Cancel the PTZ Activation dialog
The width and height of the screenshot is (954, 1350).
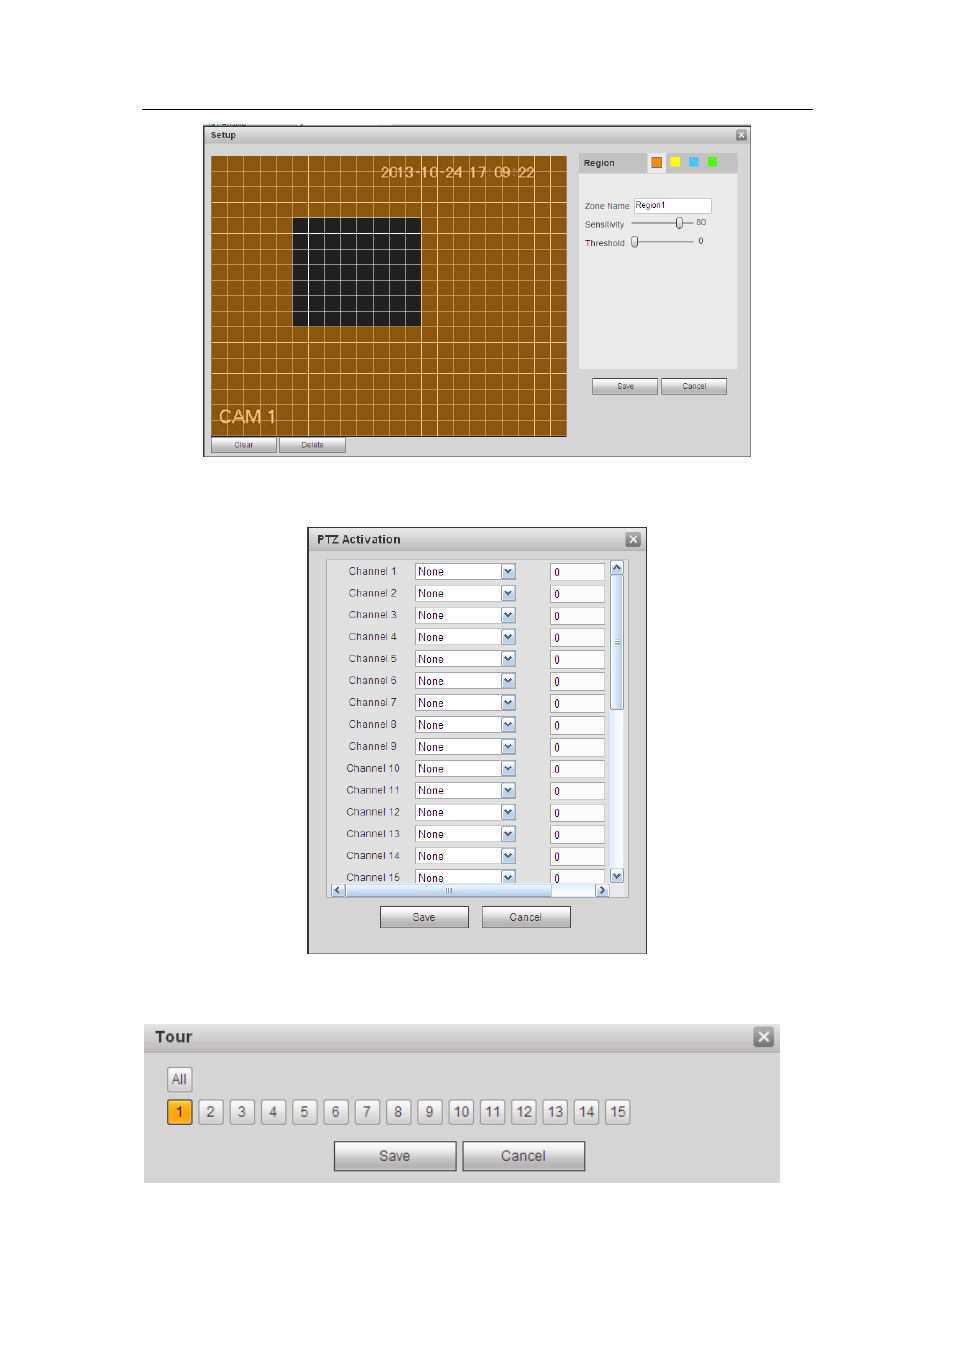526,917
